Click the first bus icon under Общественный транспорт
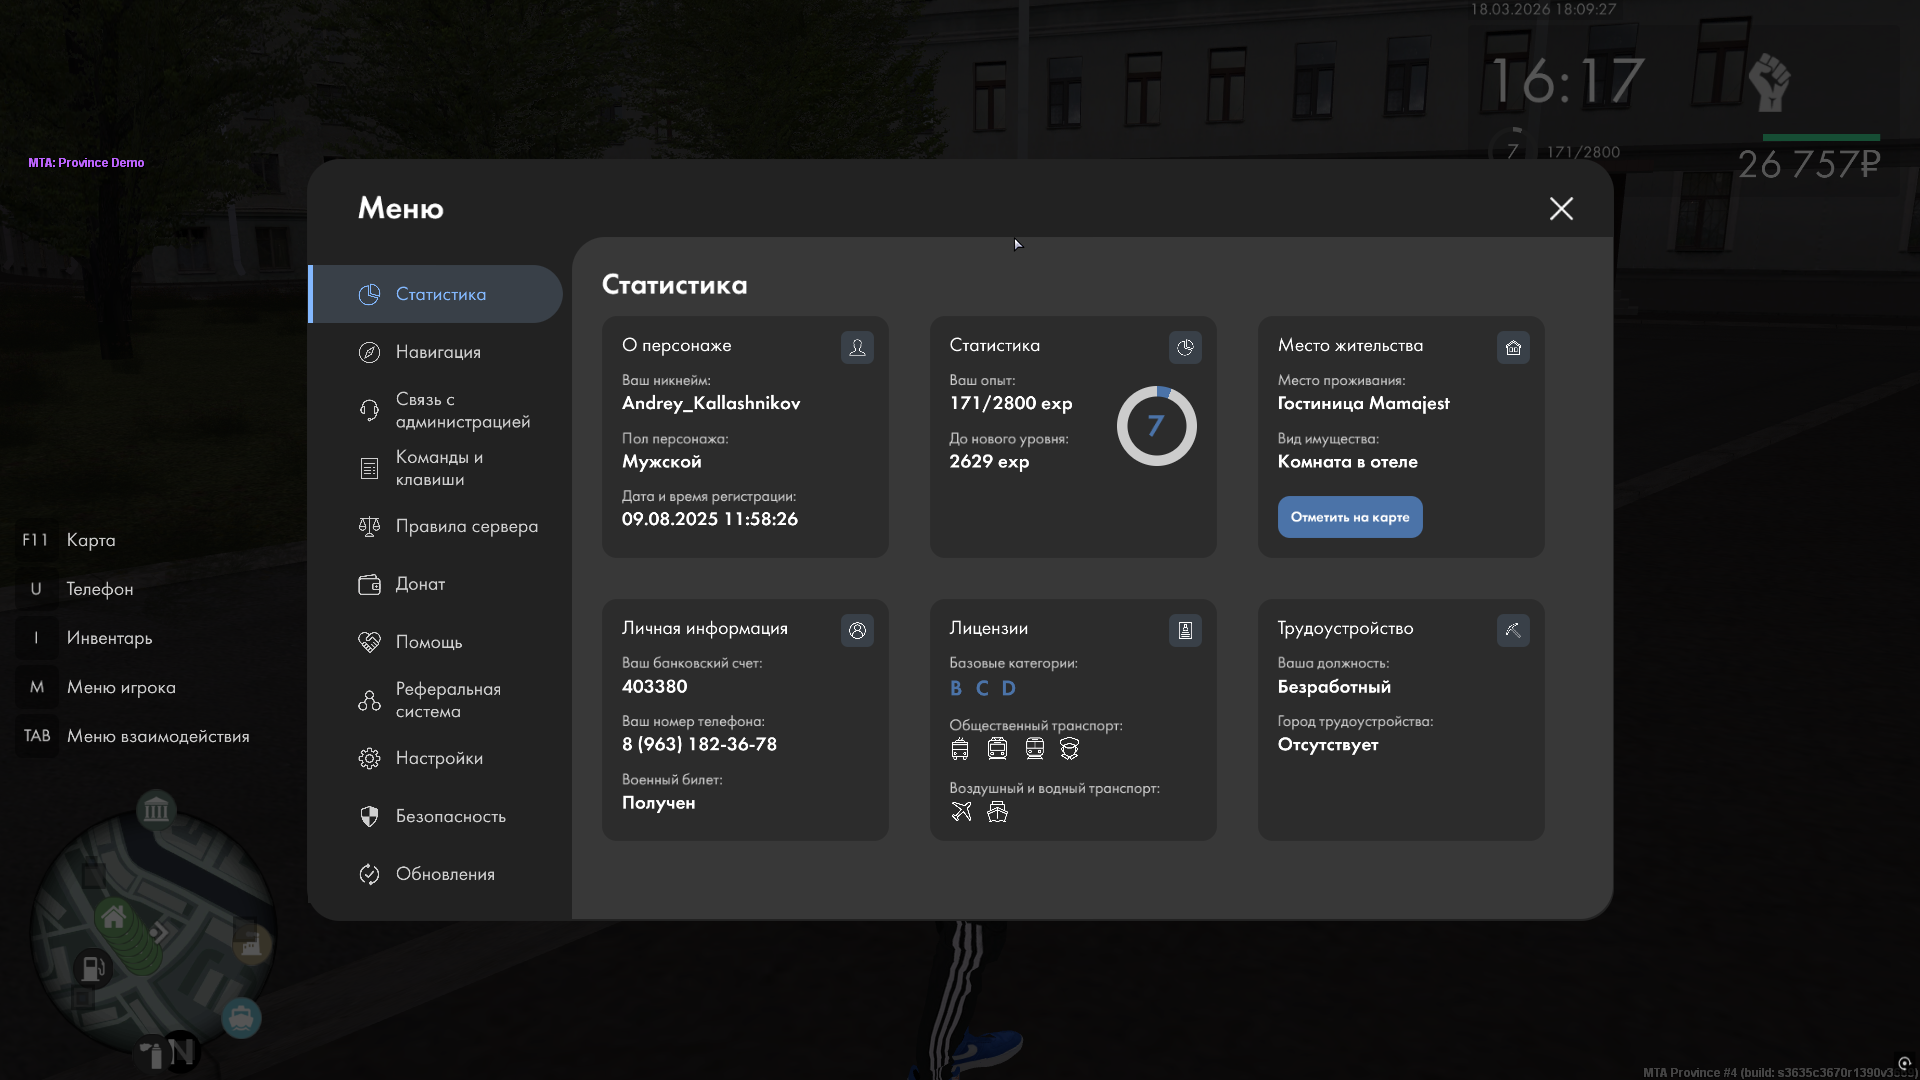Screen dimensions: 1920x1080 coord(960,748)
